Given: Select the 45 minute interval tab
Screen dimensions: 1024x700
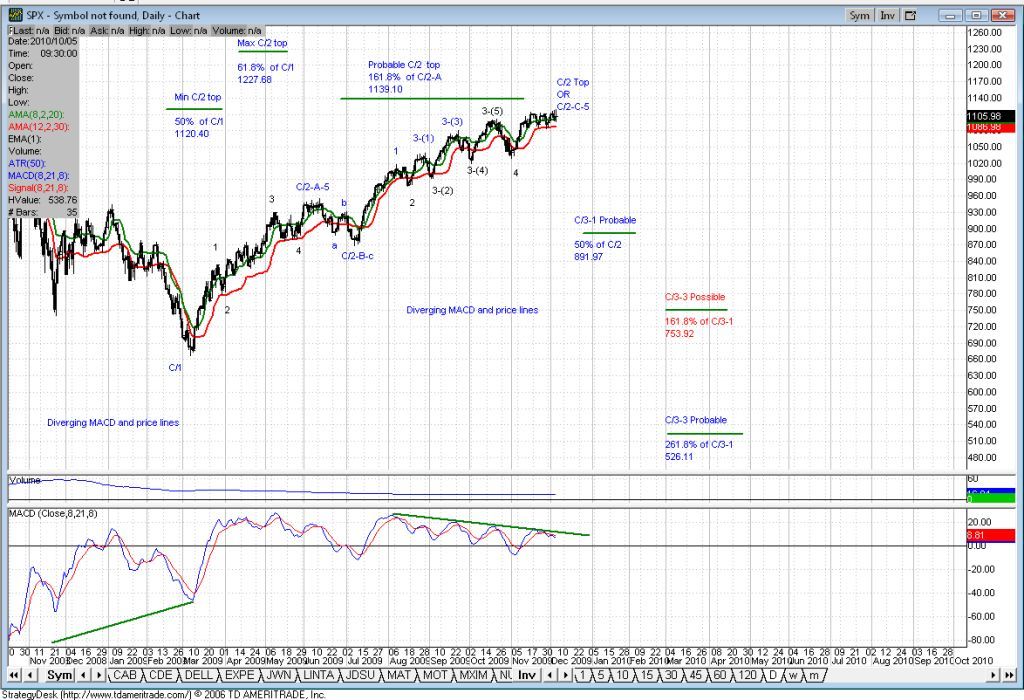Looking at the screenshot, I should pos(696,675).
